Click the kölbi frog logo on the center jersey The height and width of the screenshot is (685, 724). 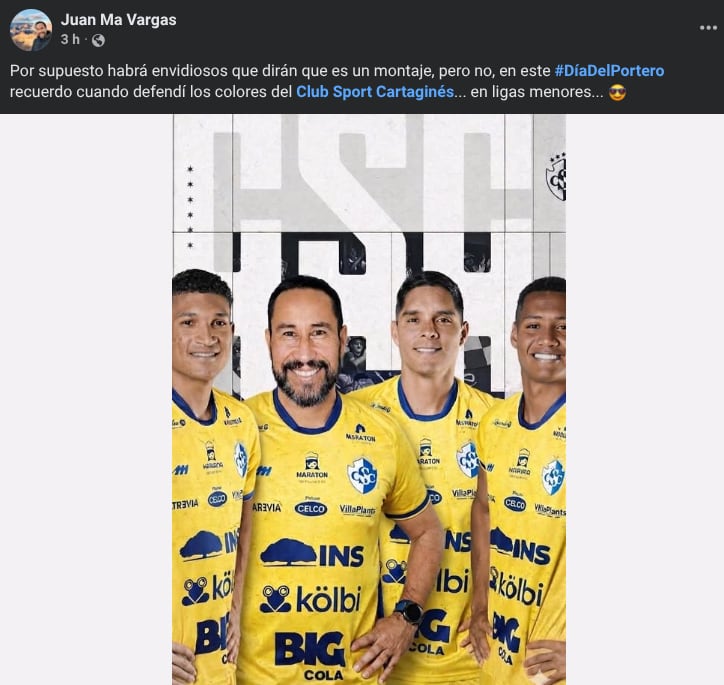click(x=275, y=599)
